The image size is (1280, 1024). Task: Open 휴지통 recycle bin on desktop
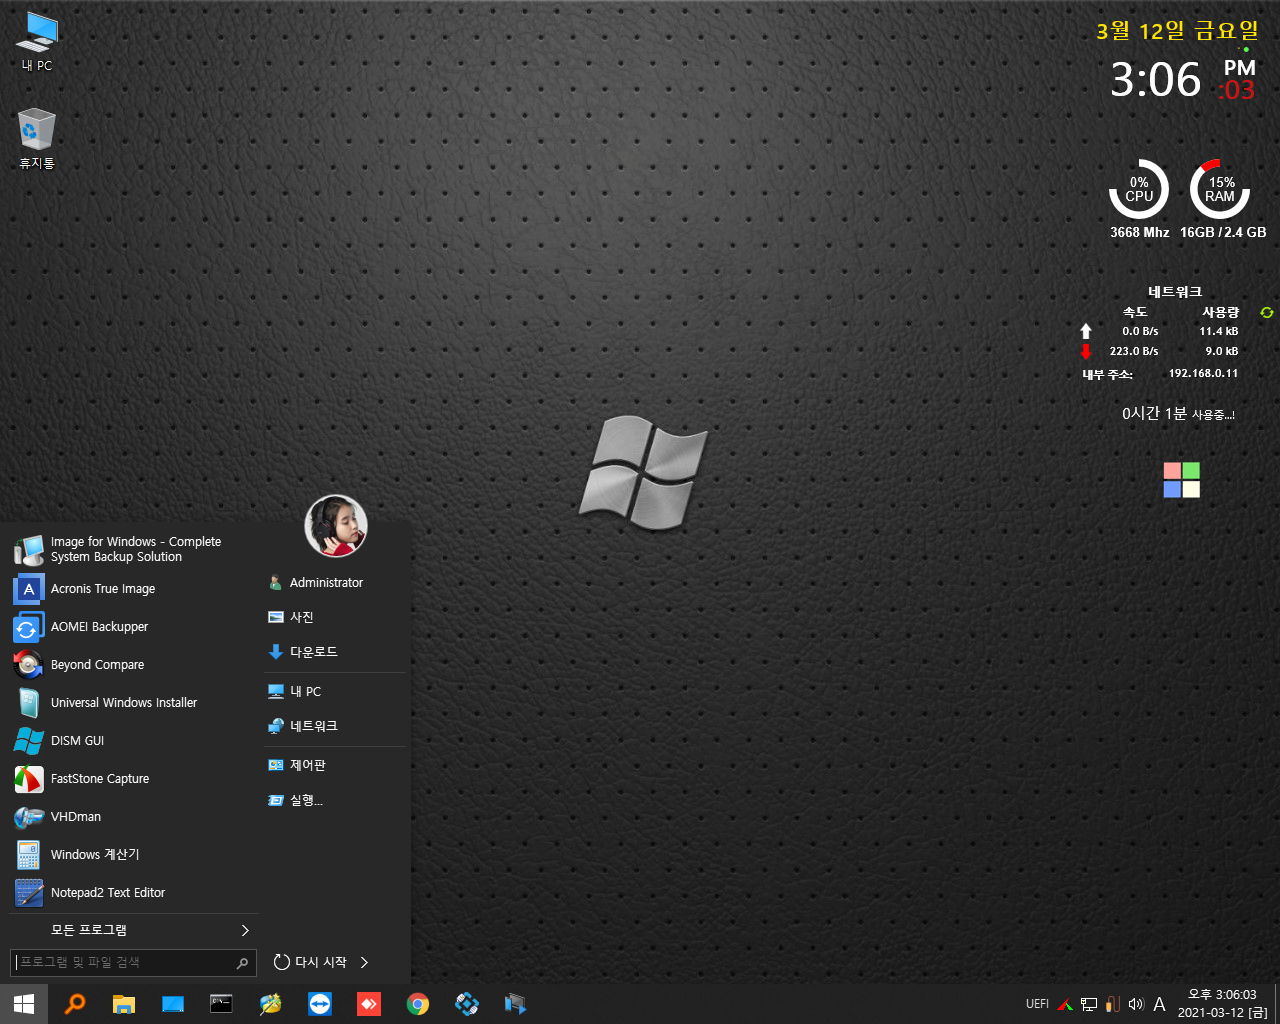click(37, 139)
